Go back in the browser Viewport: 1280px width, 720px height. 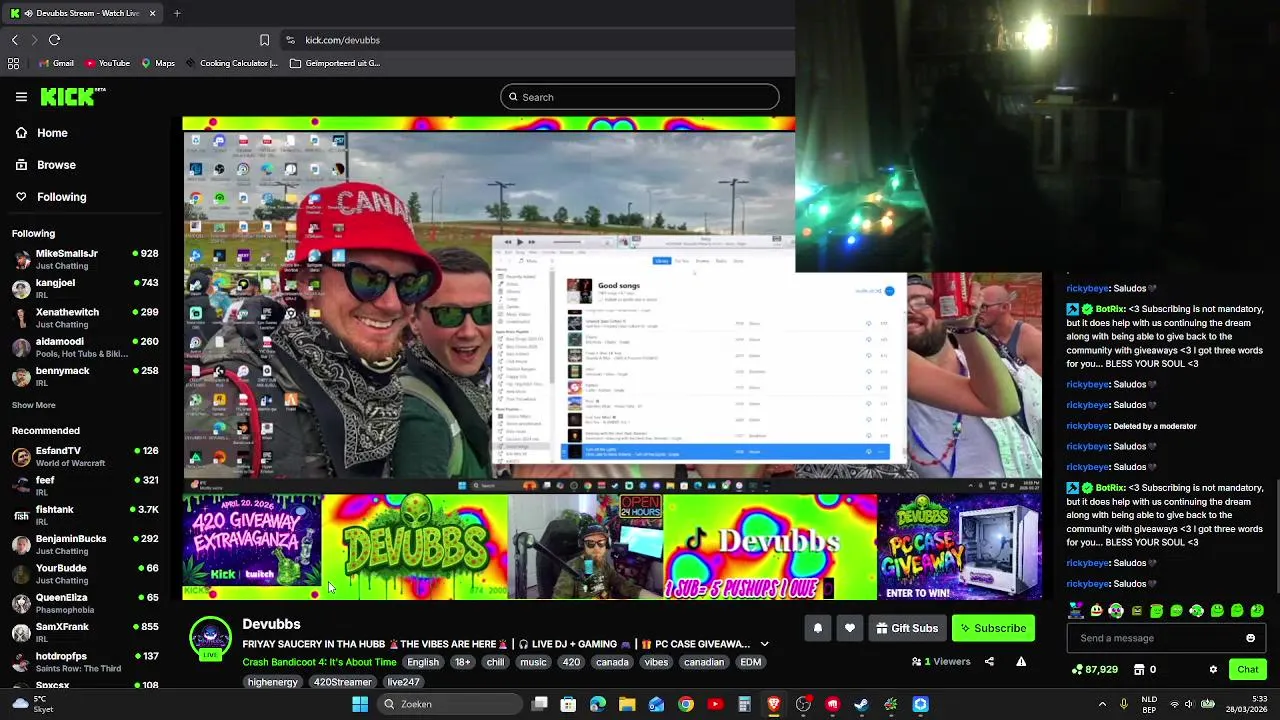(14, 40)
